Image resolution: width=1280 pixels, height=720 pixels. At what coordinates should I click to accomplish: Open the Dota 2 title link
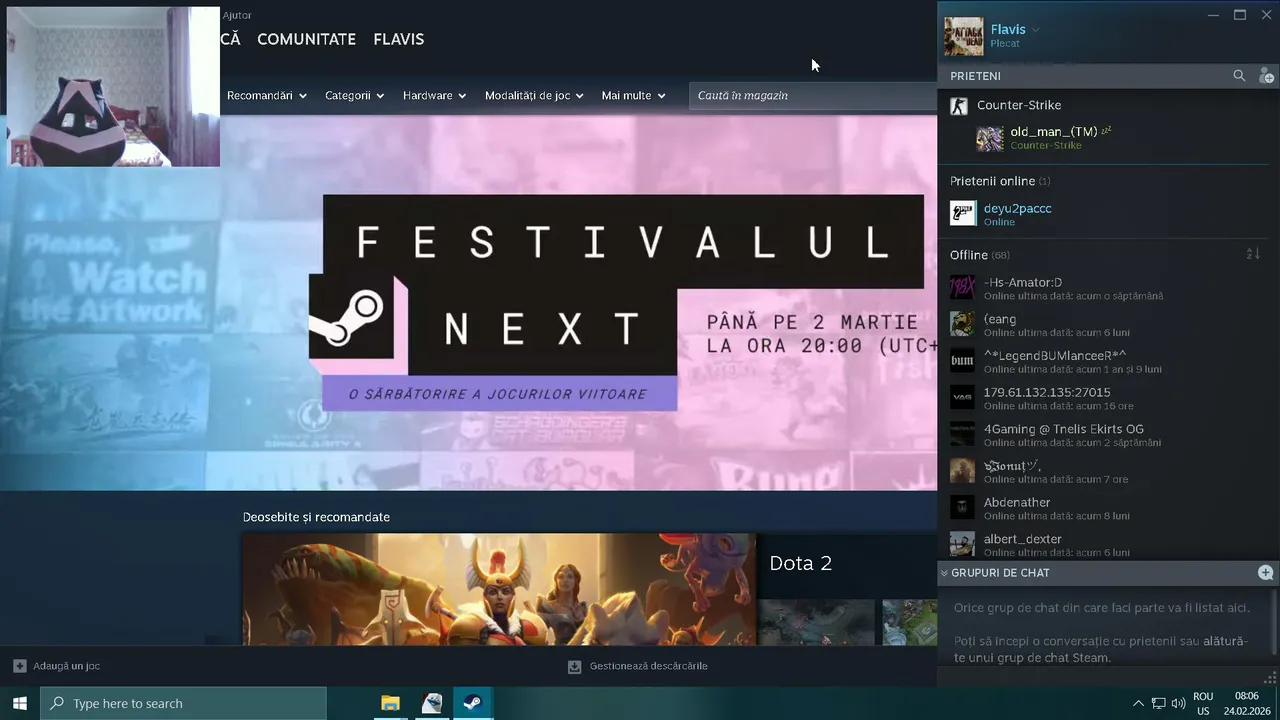(x=801, y=563)
